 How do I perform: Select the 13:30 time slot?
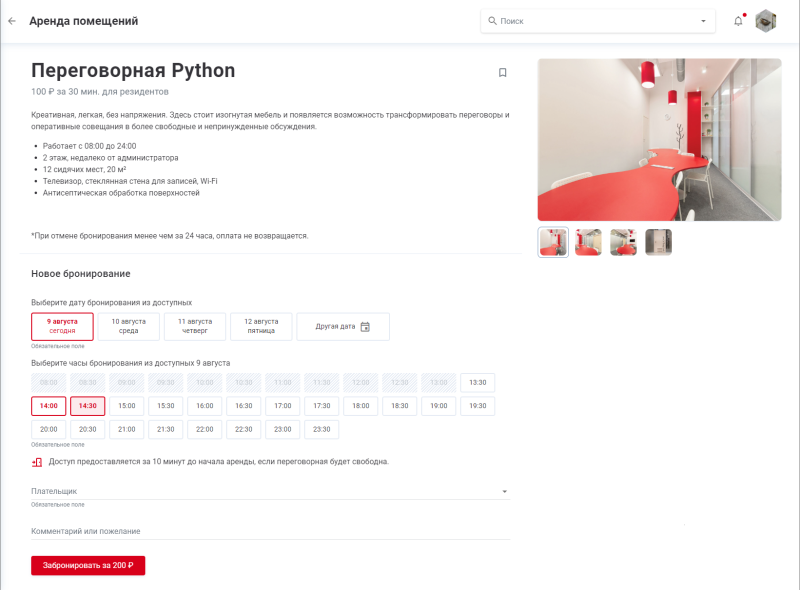pos(476,382)
